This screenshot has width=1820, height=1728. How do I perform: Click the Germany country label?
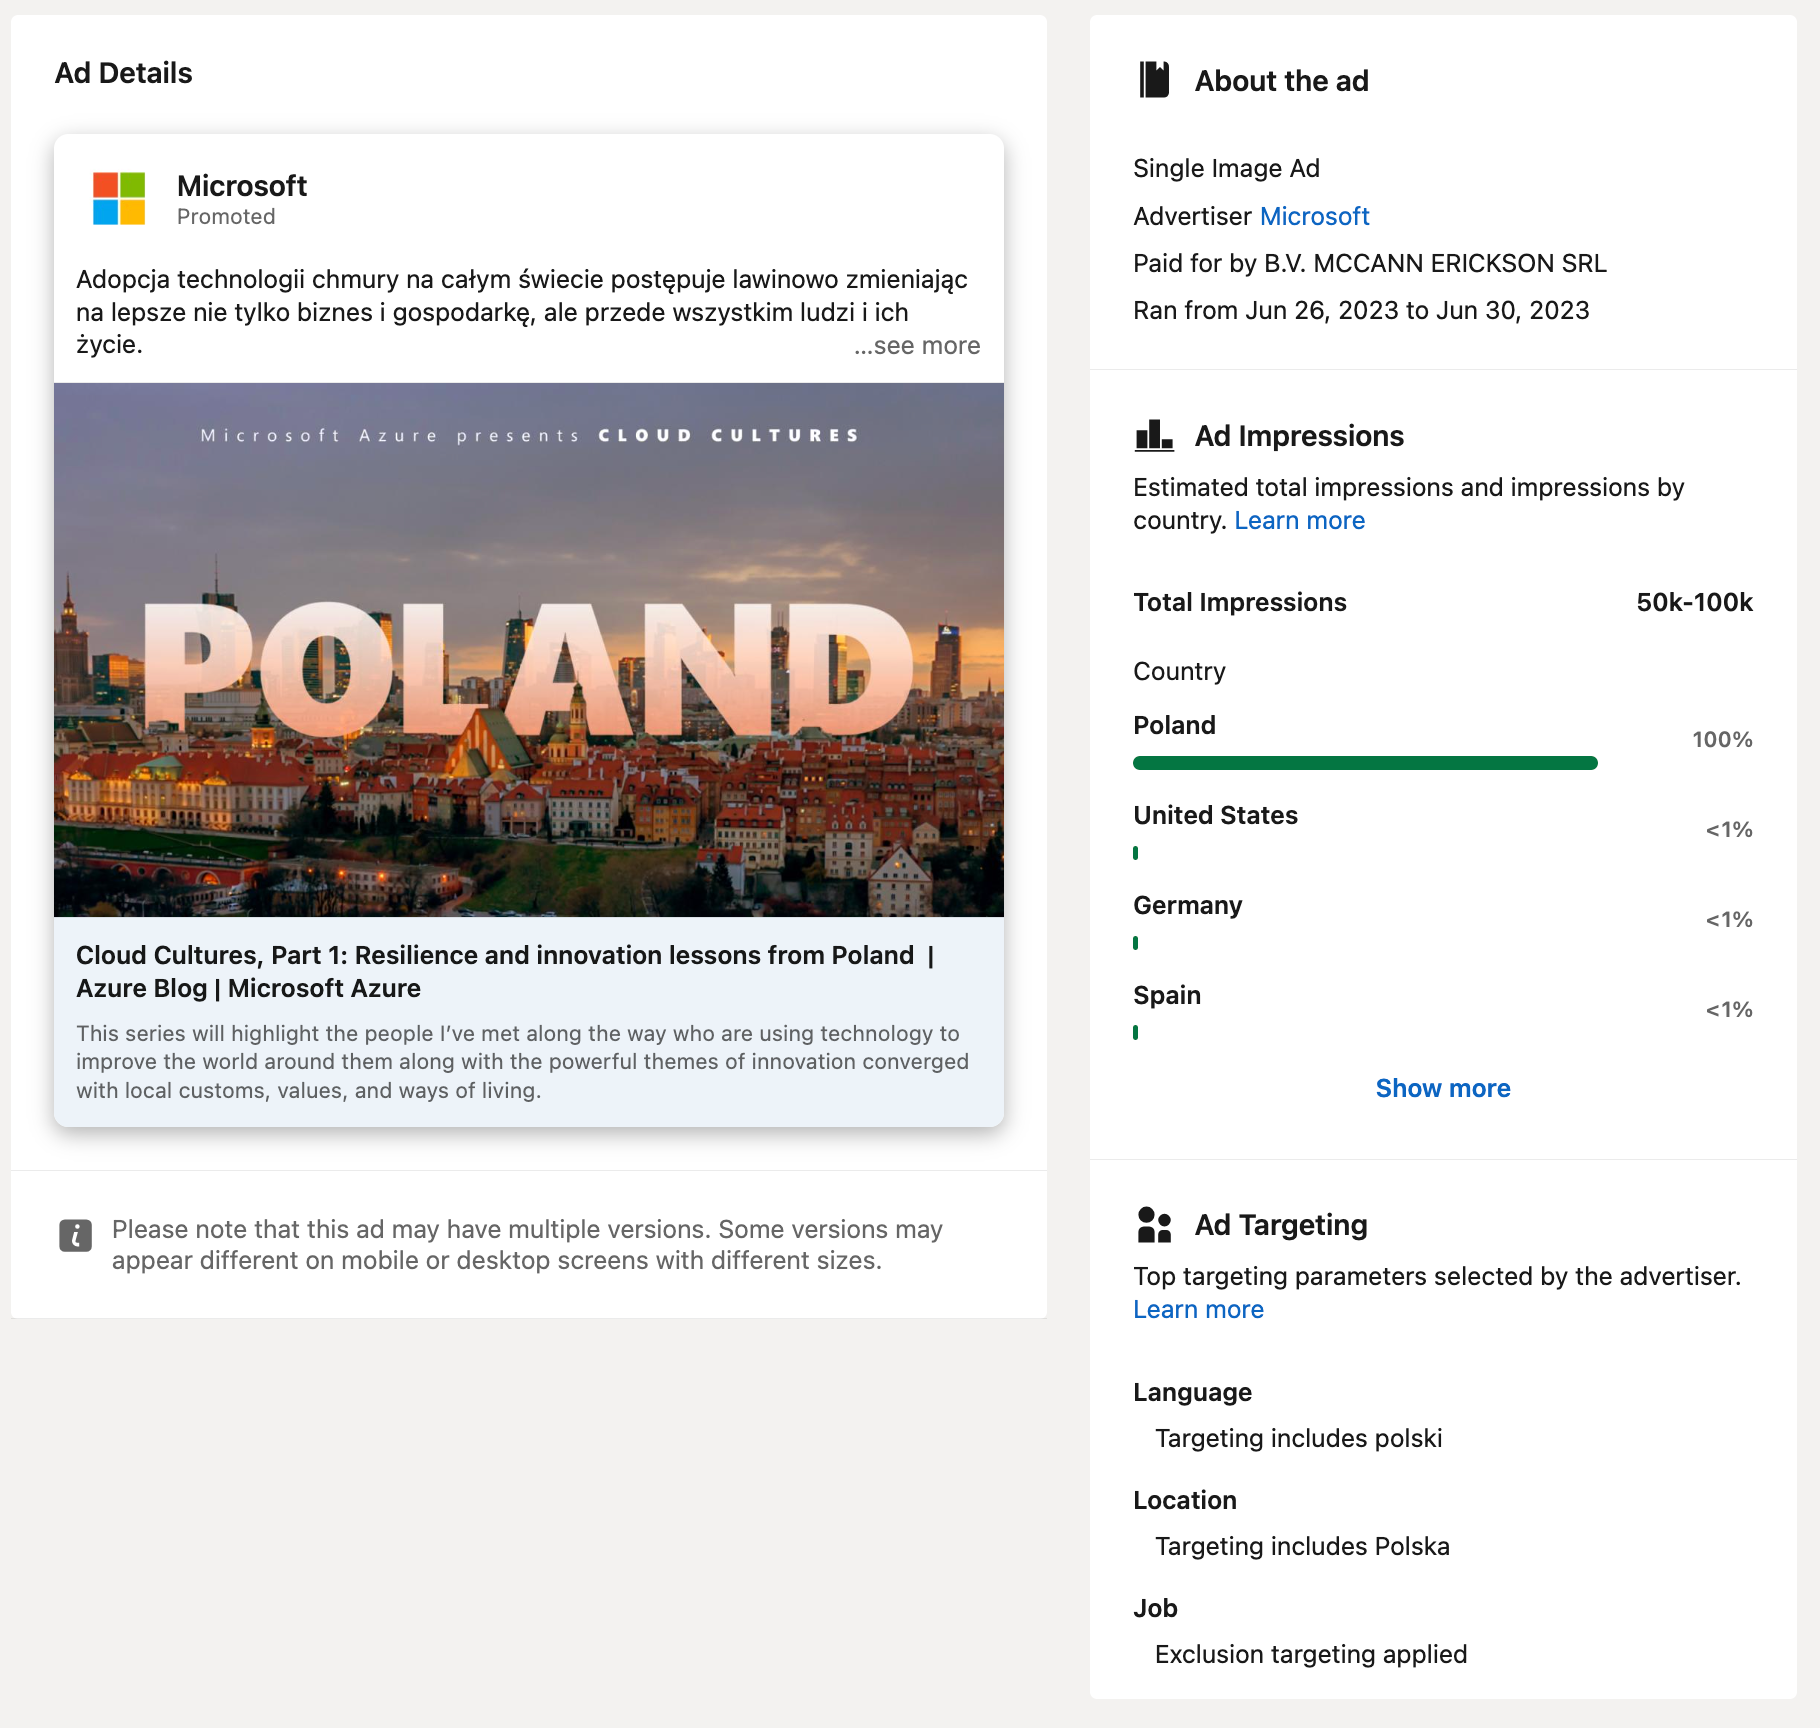click(1187, 906)
